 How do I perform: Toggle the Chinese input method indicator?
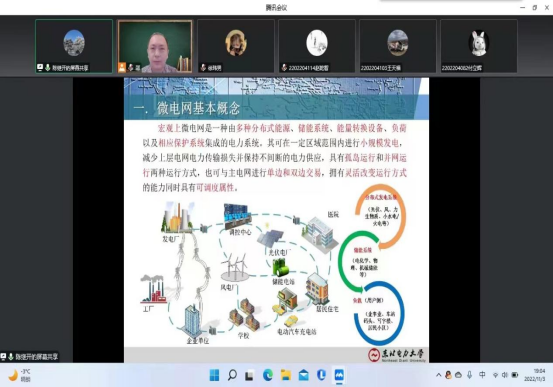click(482, 375)
